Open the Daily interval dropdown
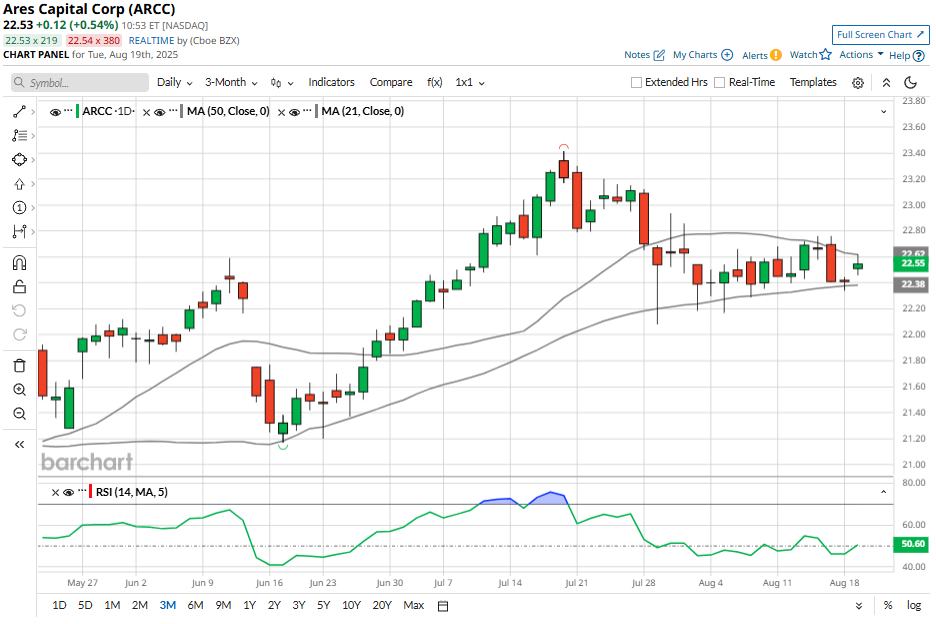Screen dimensions: 936x624 (174, 82)
